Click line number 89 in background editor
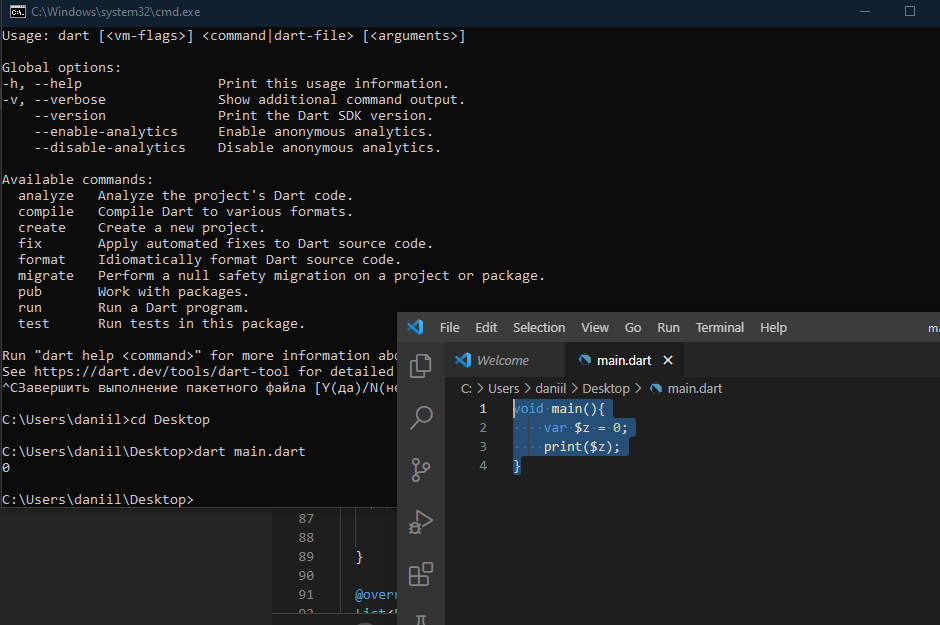This screenshot has height=625, width=940. point(306,557)
